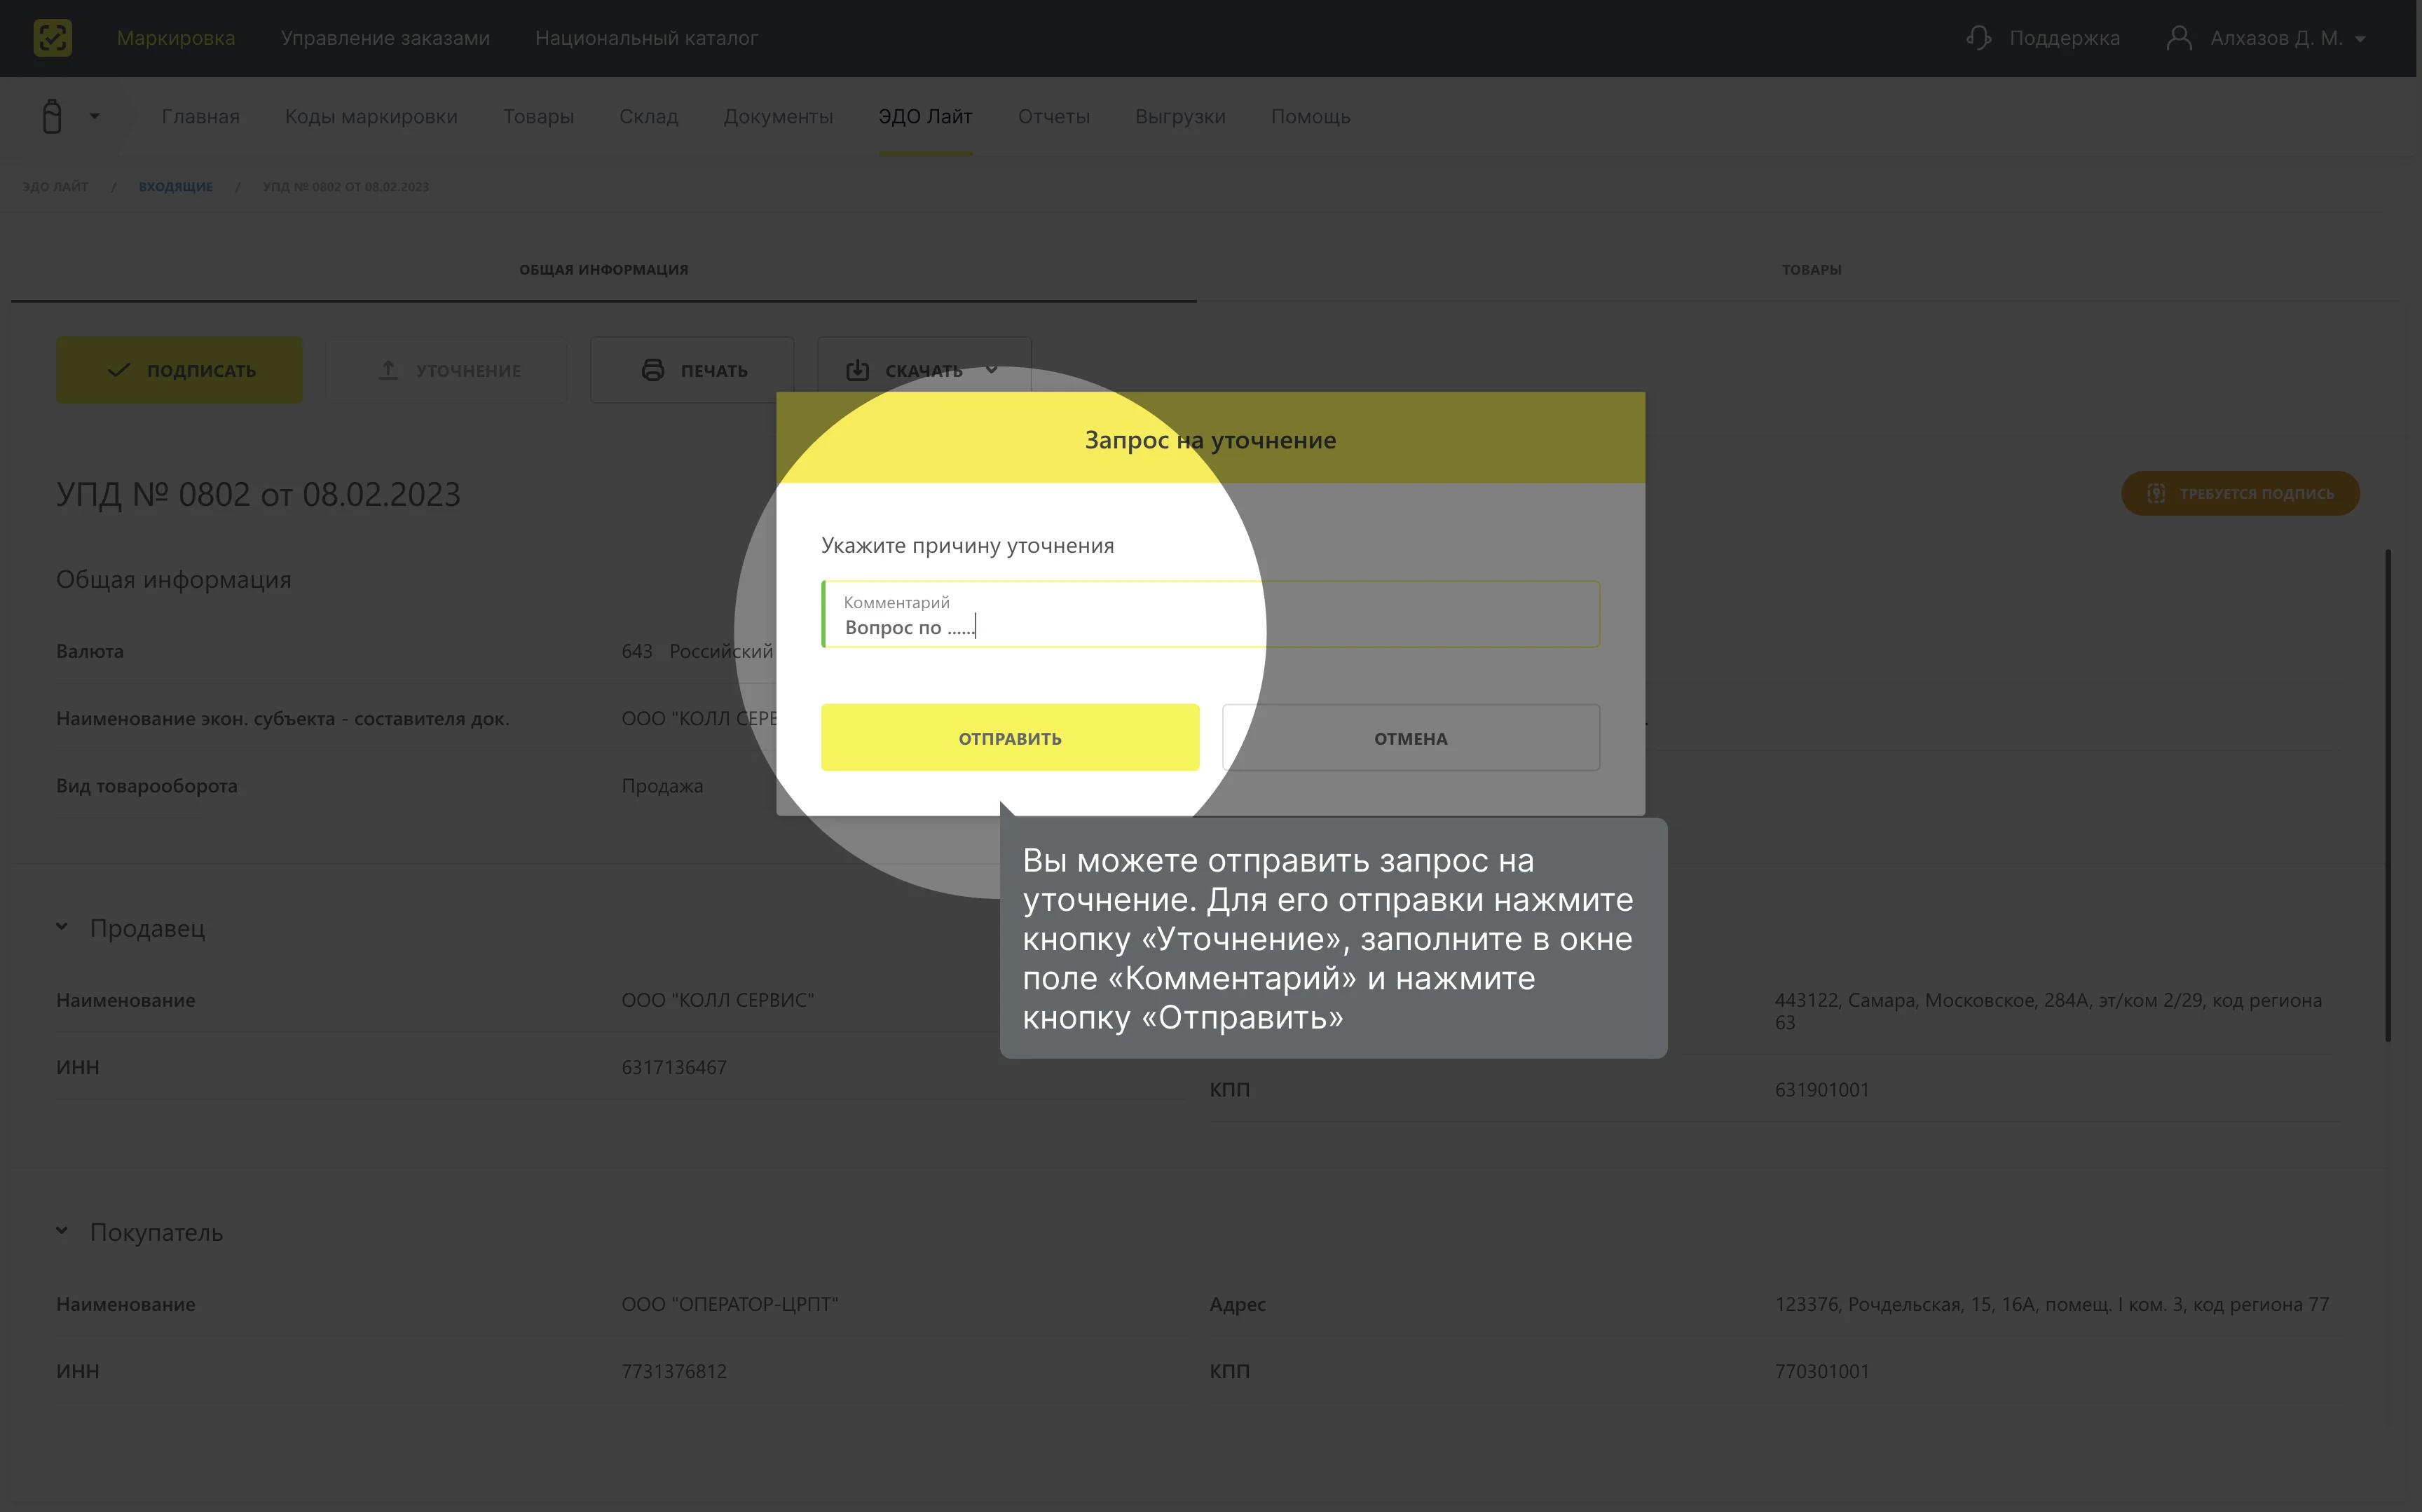Screen dimensions: 2422x1512
Task: Open Управление заказами section
Action: click(385, 38)
